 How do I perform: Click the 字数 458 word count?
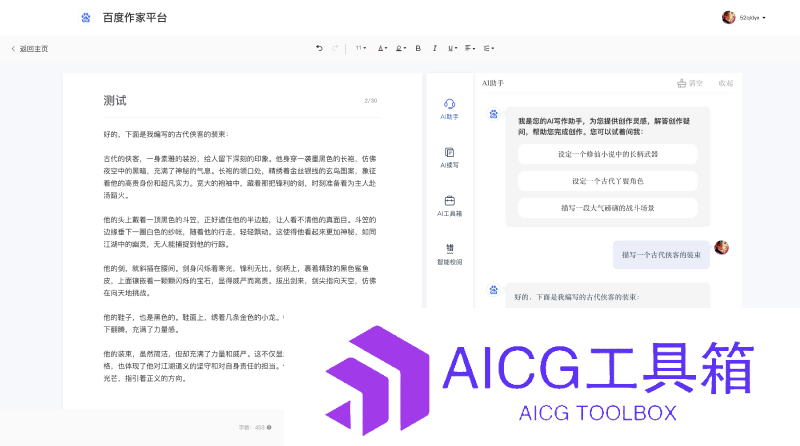(x=252, y=428)
